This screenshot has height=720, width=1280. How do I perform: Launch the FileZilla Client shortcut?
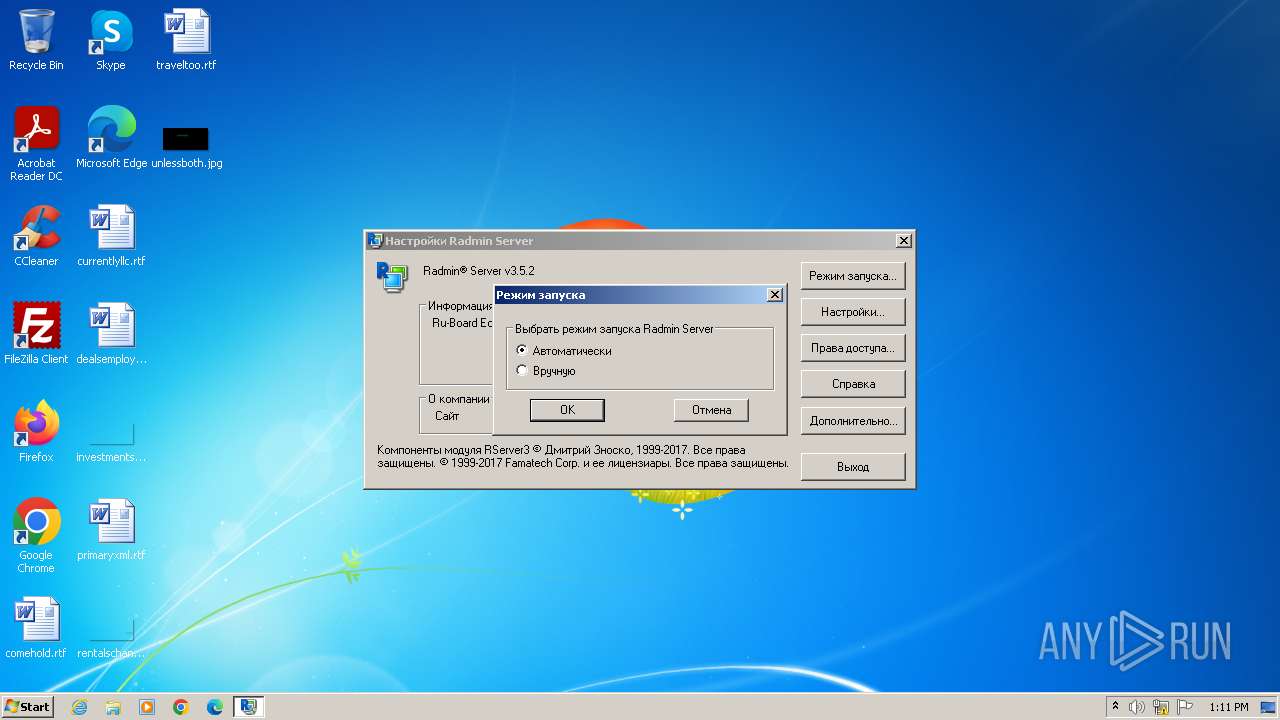point(36,334)
